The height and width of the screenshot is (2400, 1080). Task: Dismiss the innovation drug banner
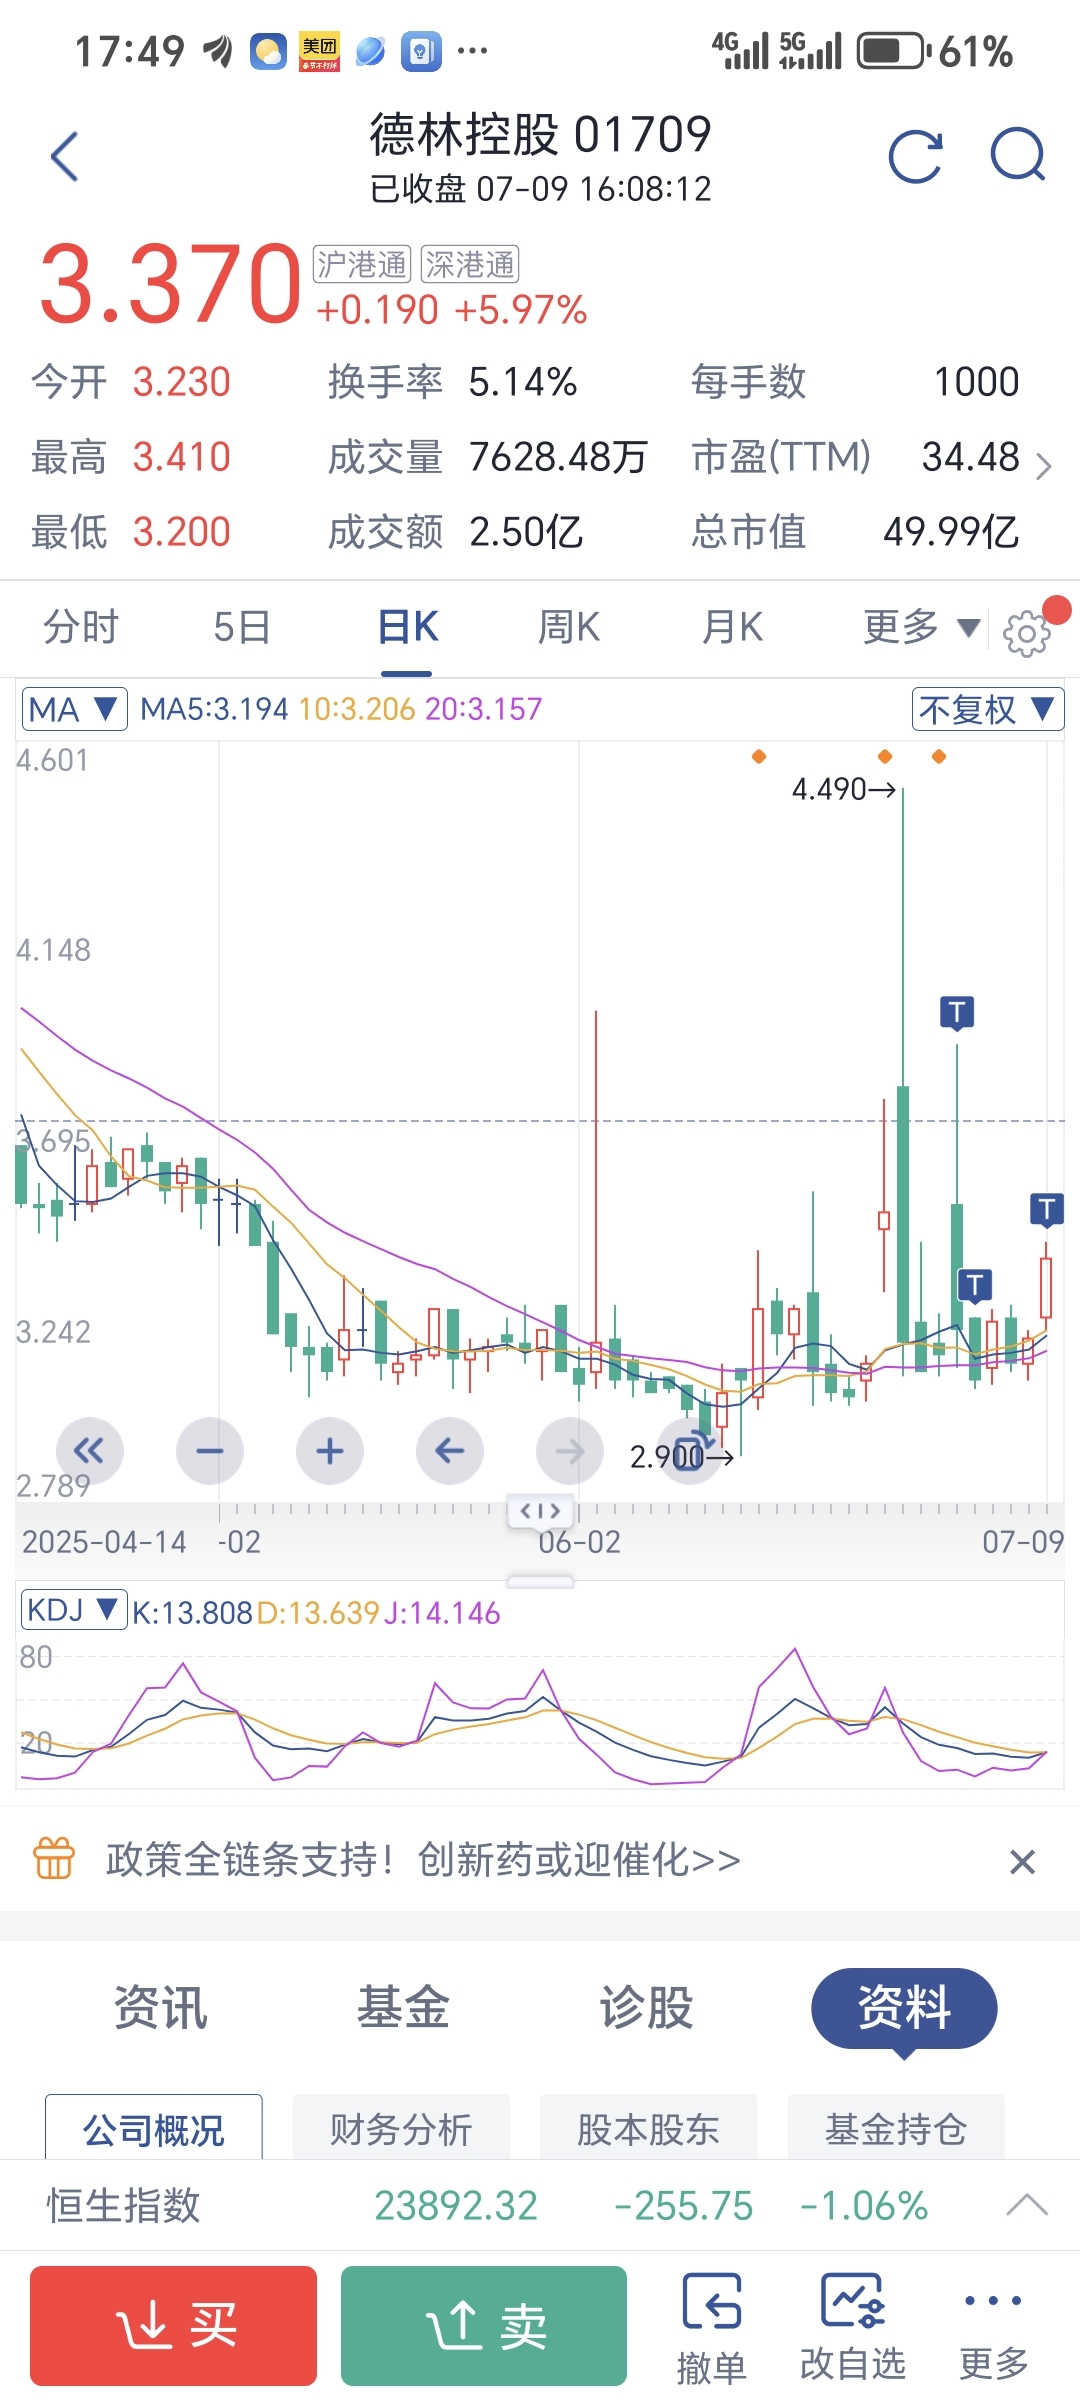pyautogui.click(x=1022, y=1862)
